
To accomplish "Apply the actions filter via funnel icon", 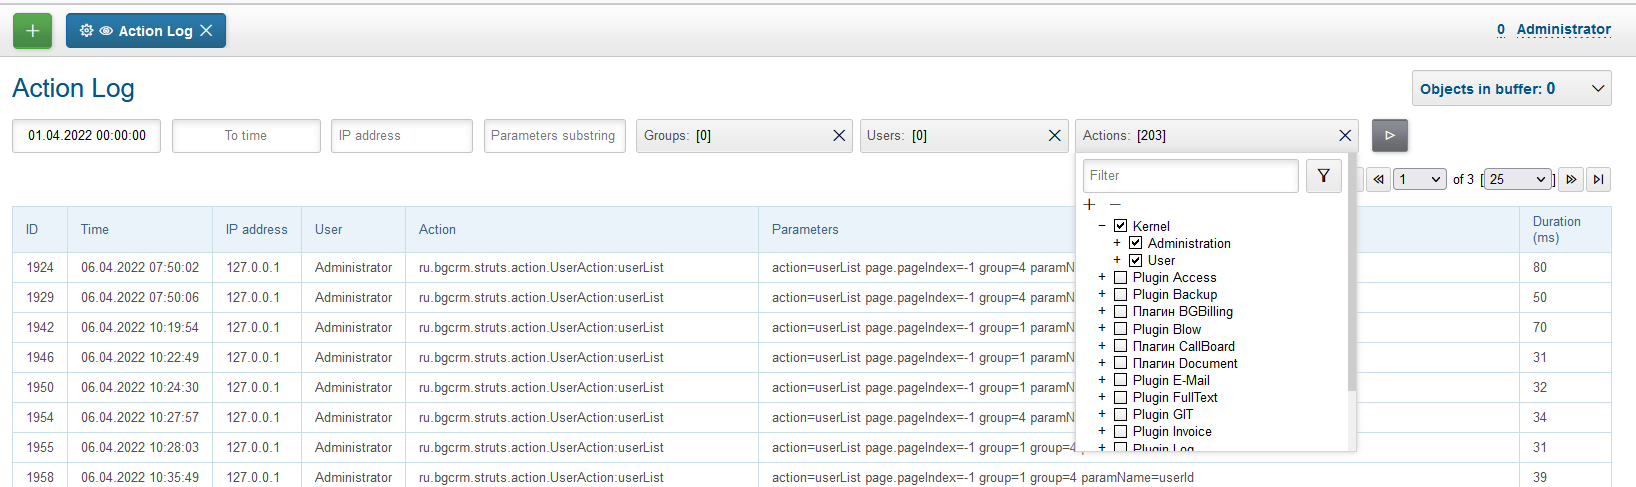I will point(1323,176).
